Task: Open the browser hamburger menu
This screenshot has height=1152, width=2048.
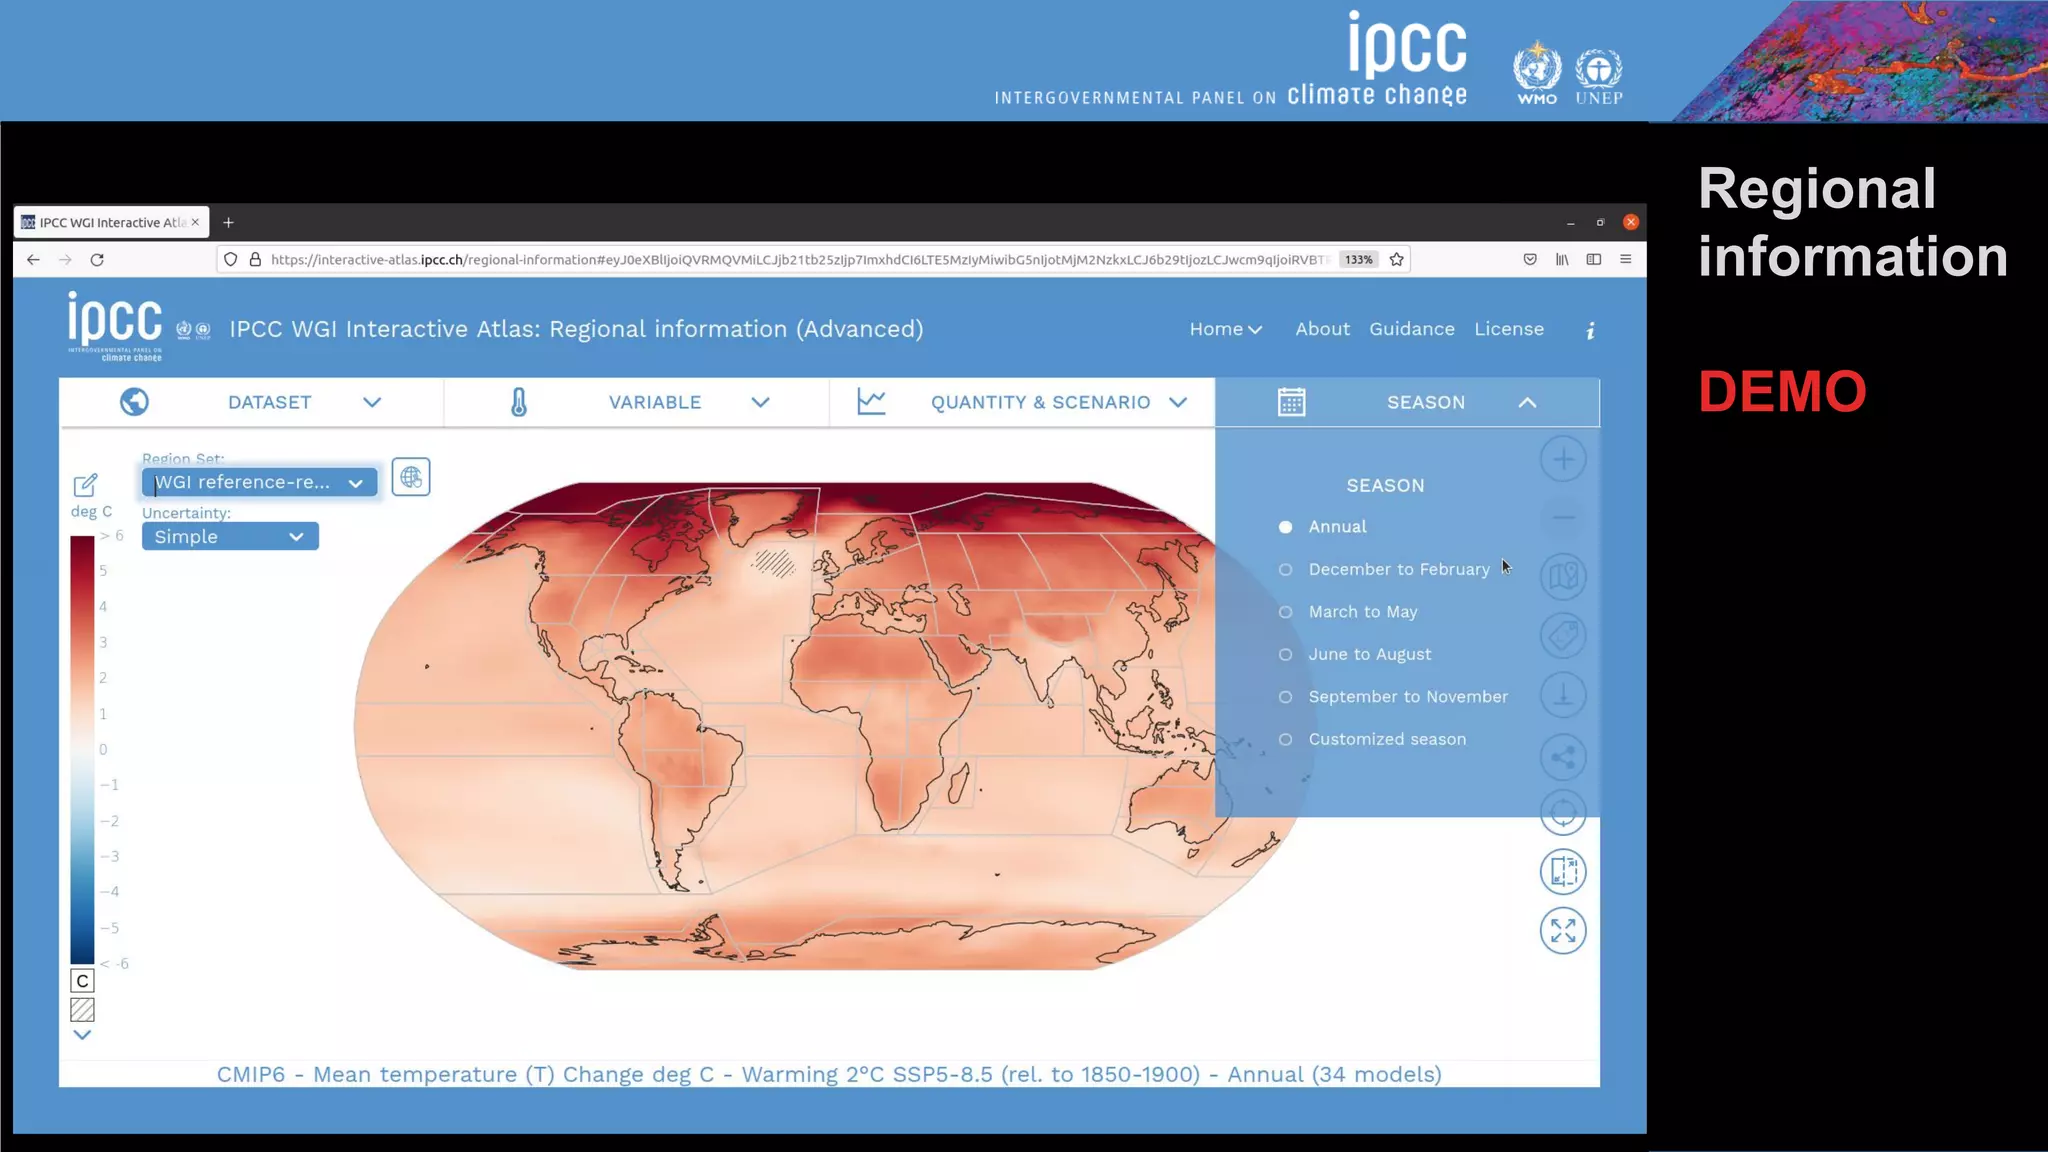Action: tap(1626, 259)
